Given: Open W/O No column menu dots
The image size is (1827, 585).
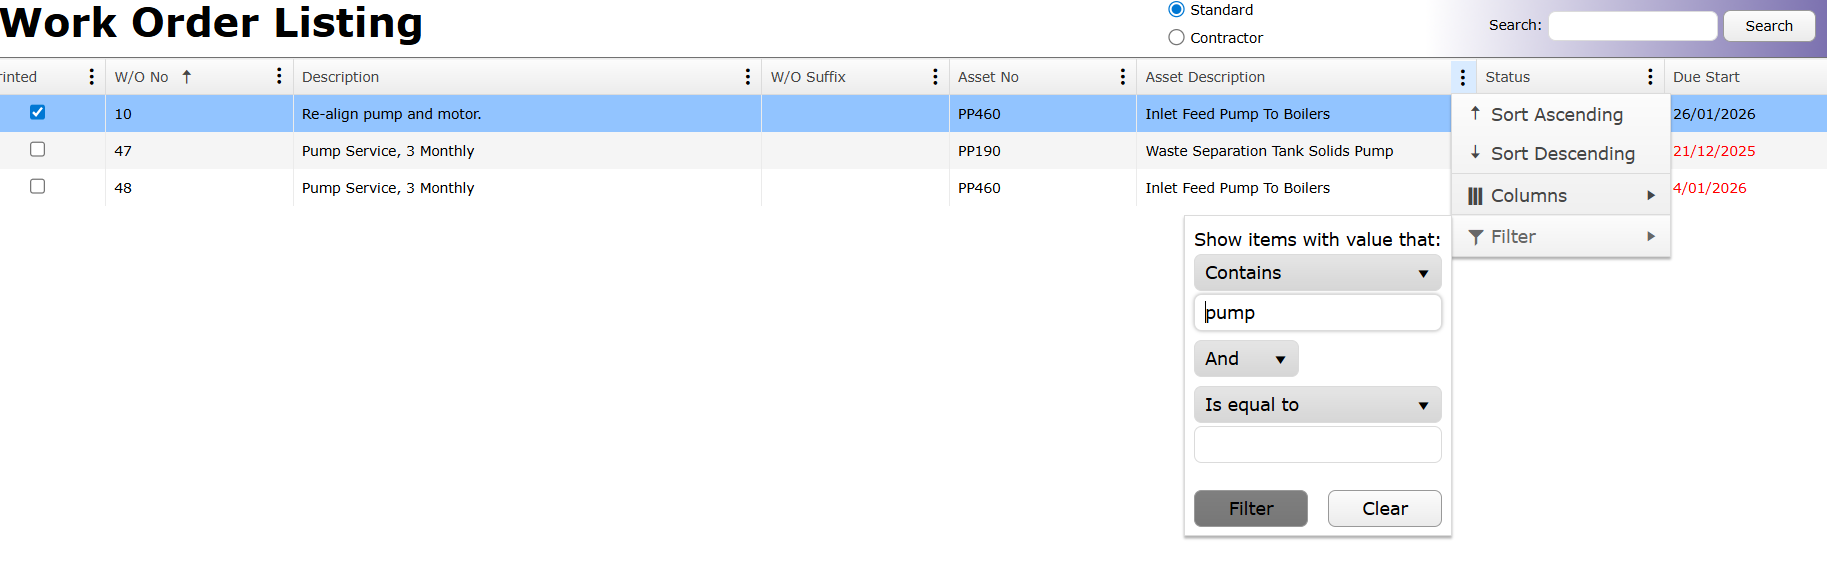Looking at the screenshot, I should point(279,77).
